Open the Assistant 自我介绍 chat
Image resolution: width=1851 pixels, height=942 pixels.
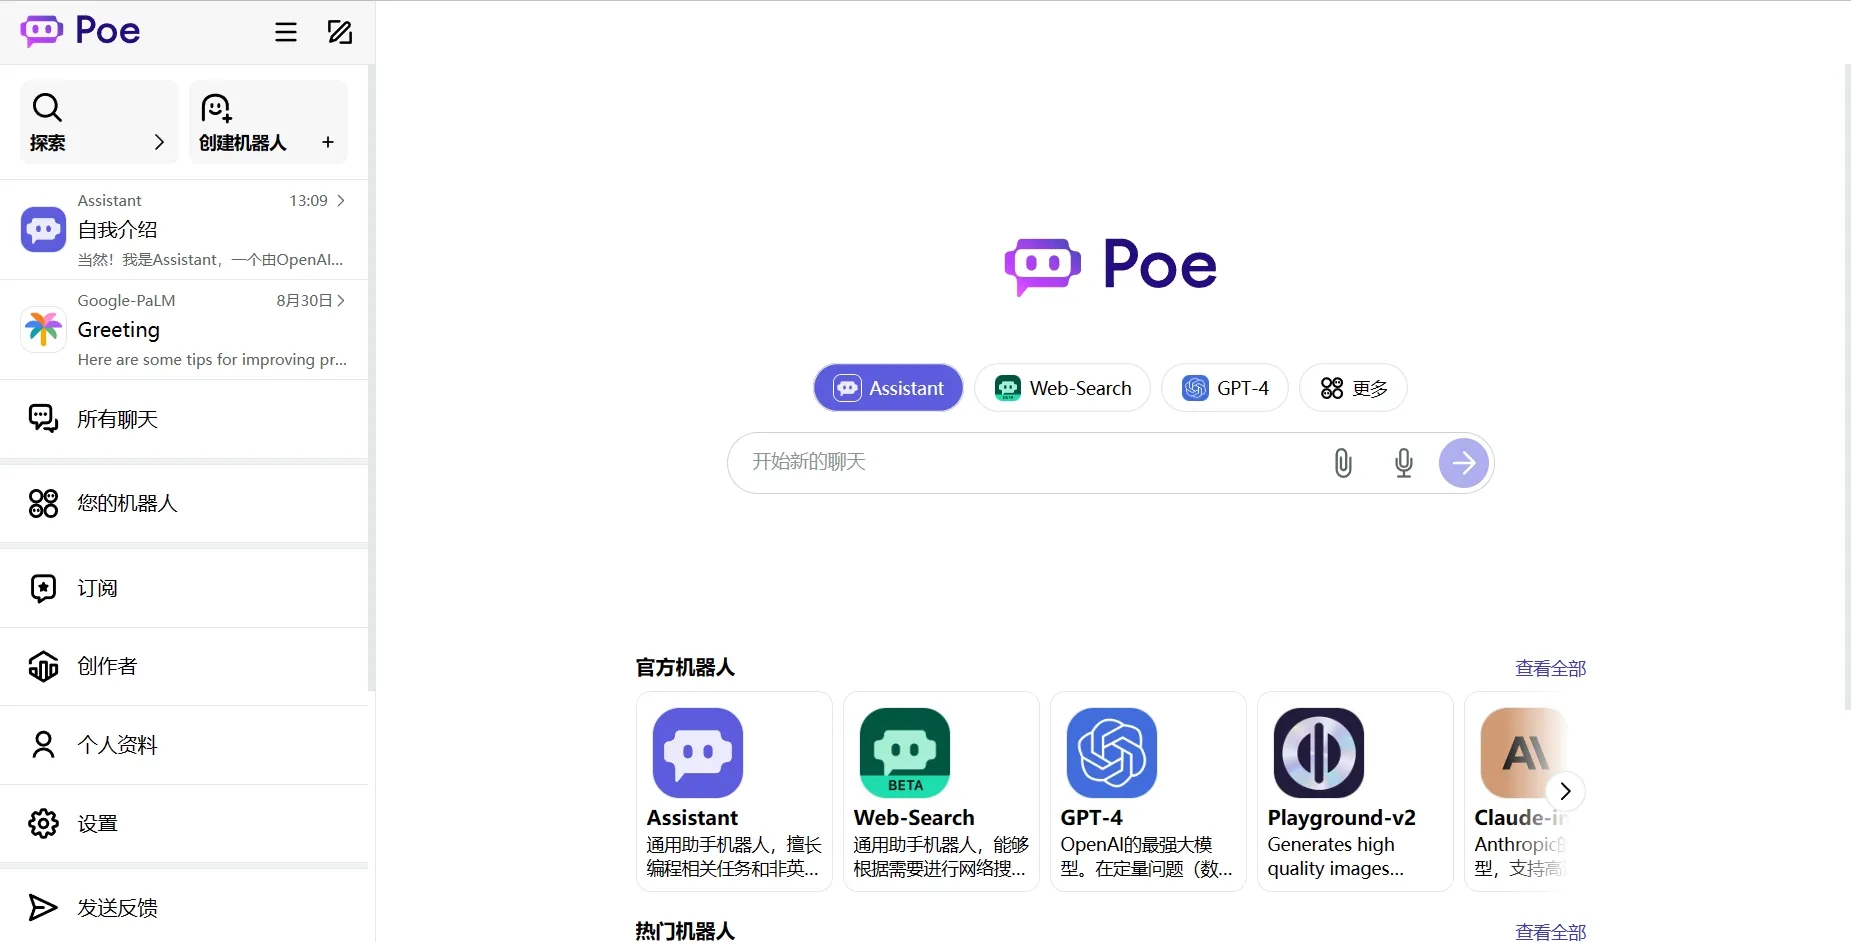[184, 230]
